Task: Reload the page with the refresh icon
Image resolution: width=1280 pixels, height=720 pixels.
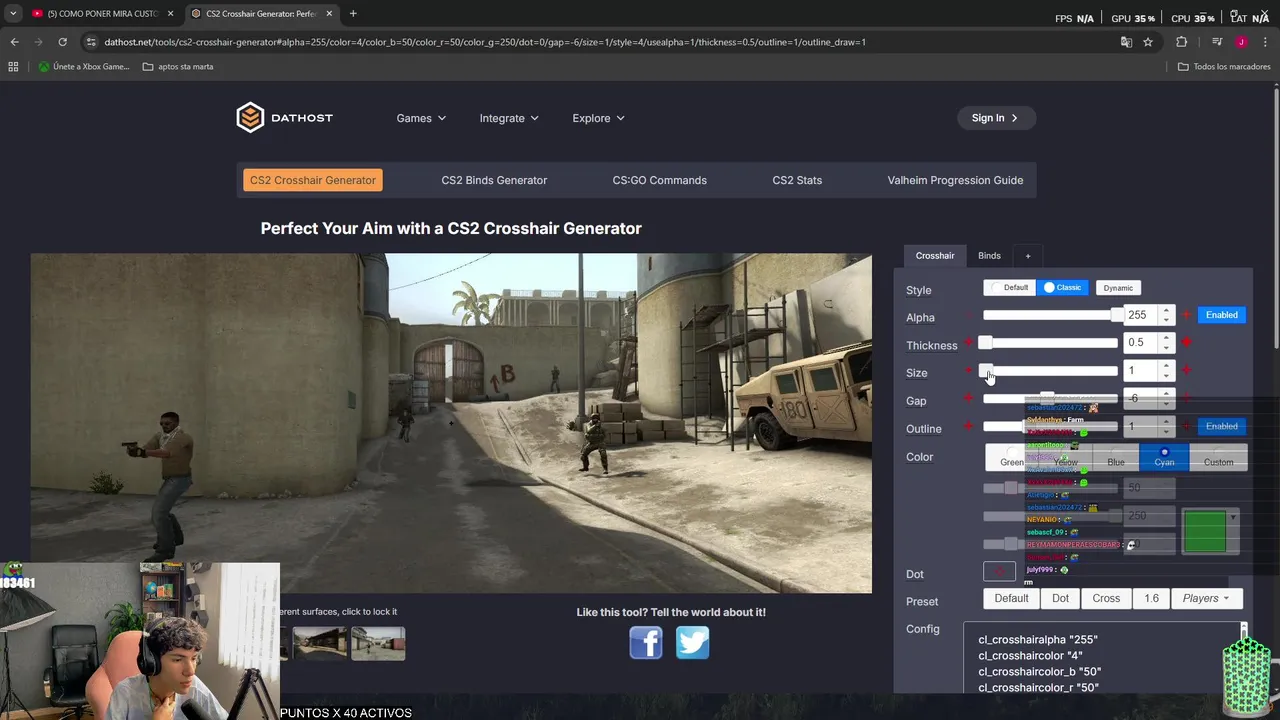Action: pos(62,42)
